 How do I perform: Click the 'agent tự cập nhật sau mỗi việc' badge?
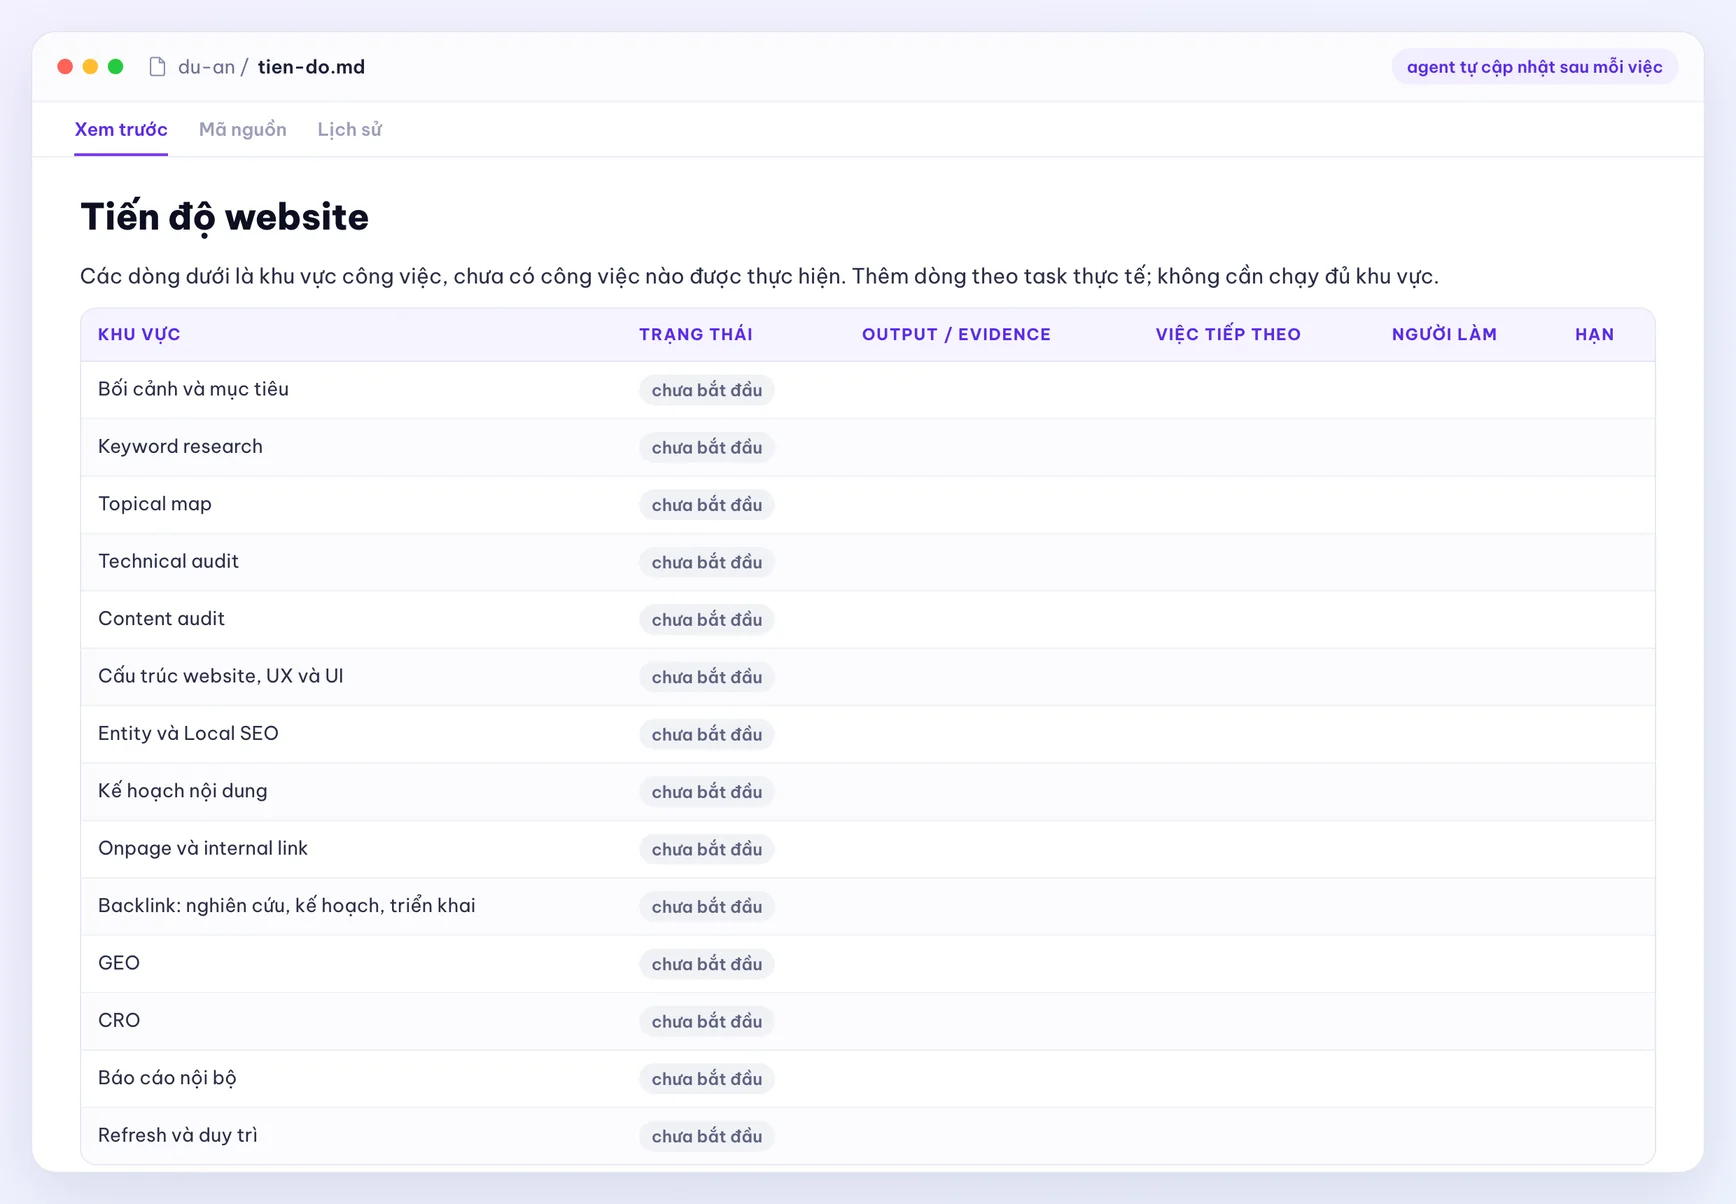(1534, 67)
